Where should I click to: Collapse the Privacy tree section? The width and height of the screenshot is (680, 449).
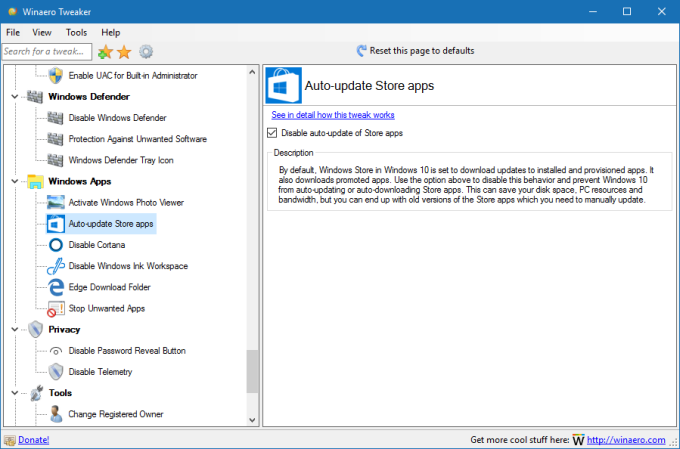tap(14, 329)
